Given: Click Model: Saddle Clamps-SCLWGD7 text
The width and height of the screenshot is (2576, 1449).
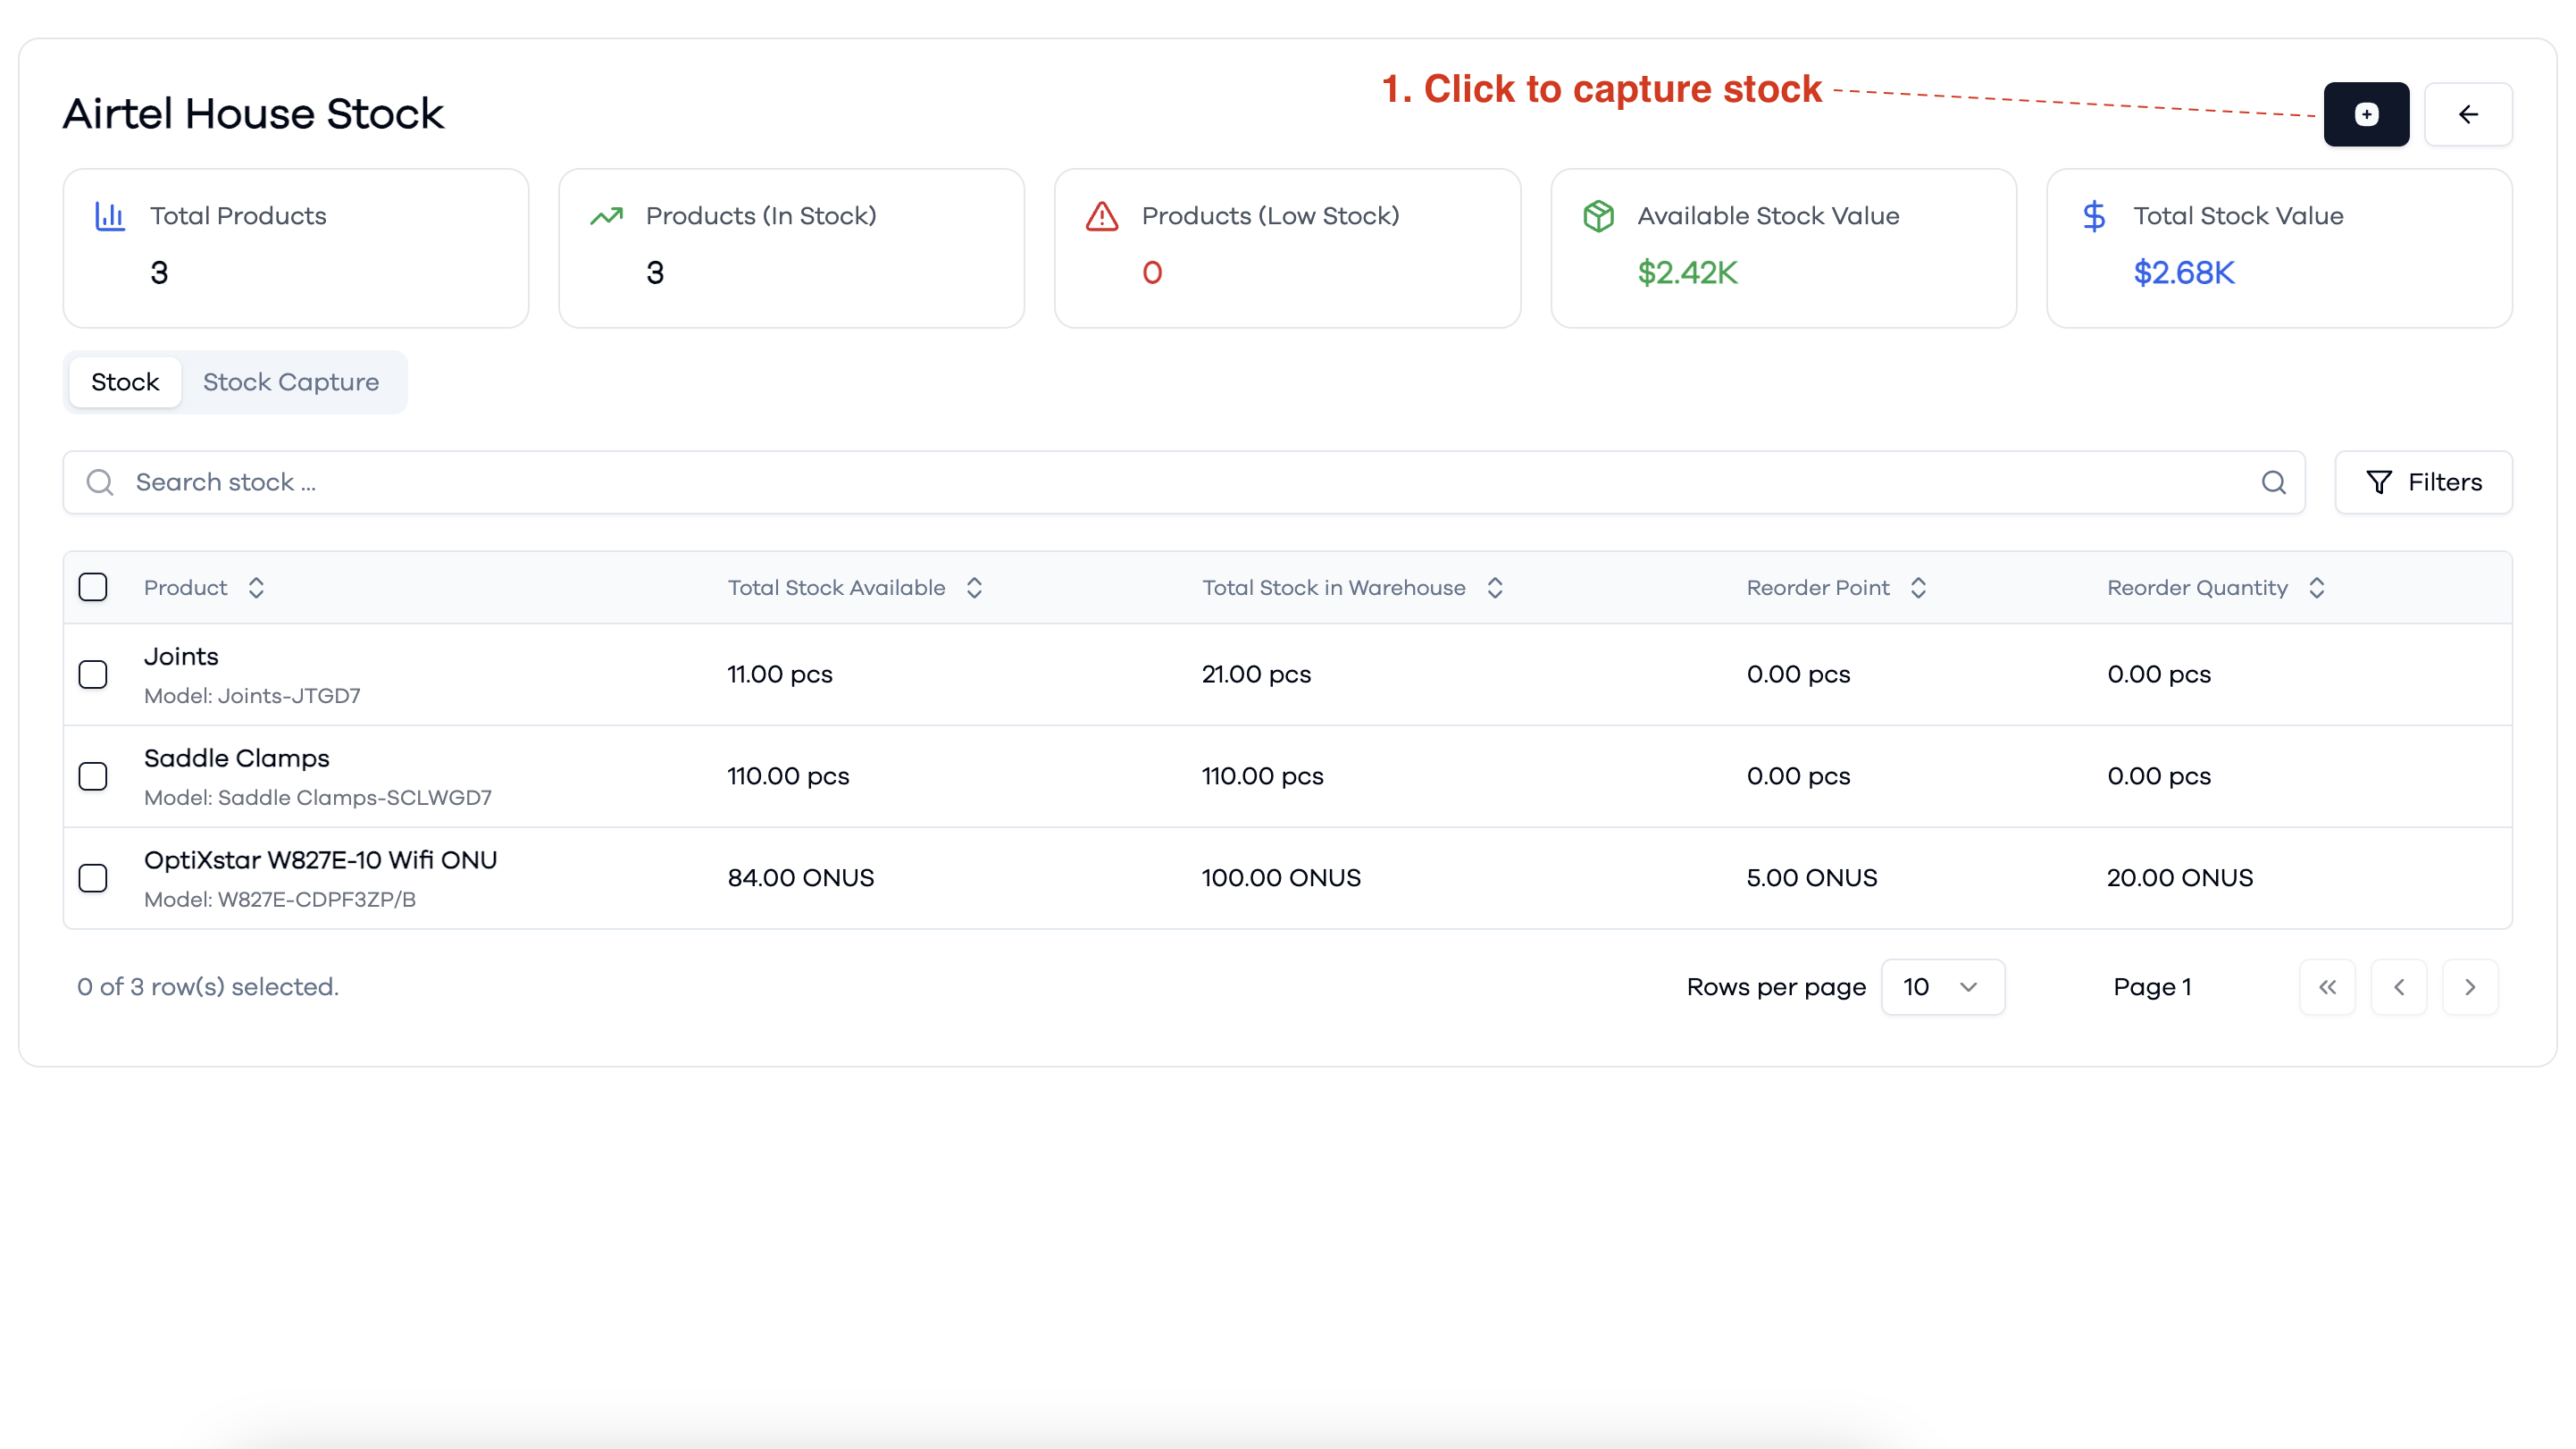Looking at the screenshot, I should click(x=318, y=798).
